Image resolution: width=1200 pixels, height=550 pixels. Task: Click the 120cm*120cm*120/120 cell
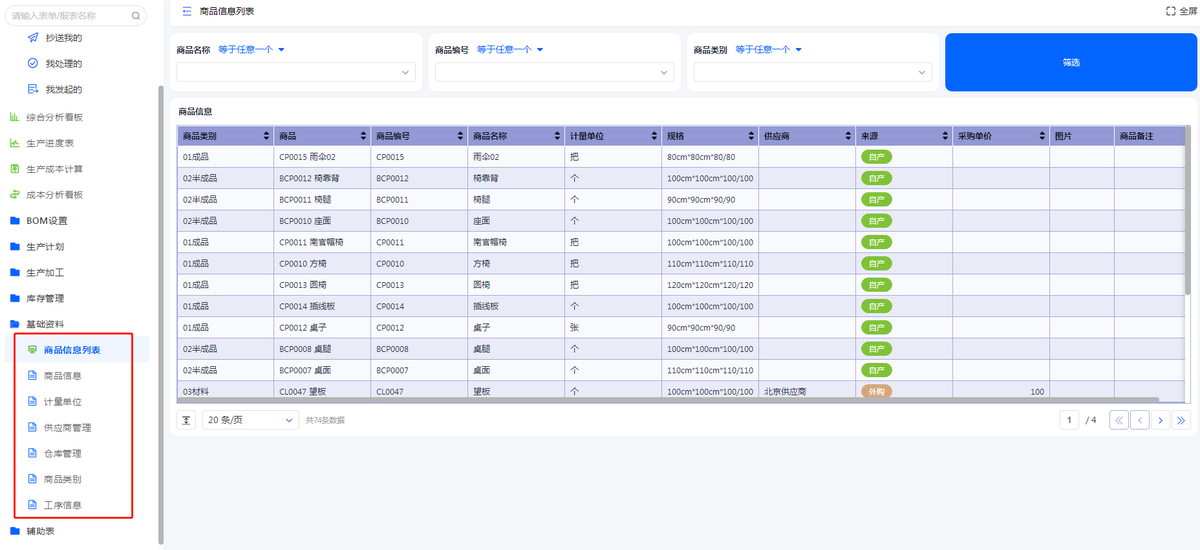[710, 285]
